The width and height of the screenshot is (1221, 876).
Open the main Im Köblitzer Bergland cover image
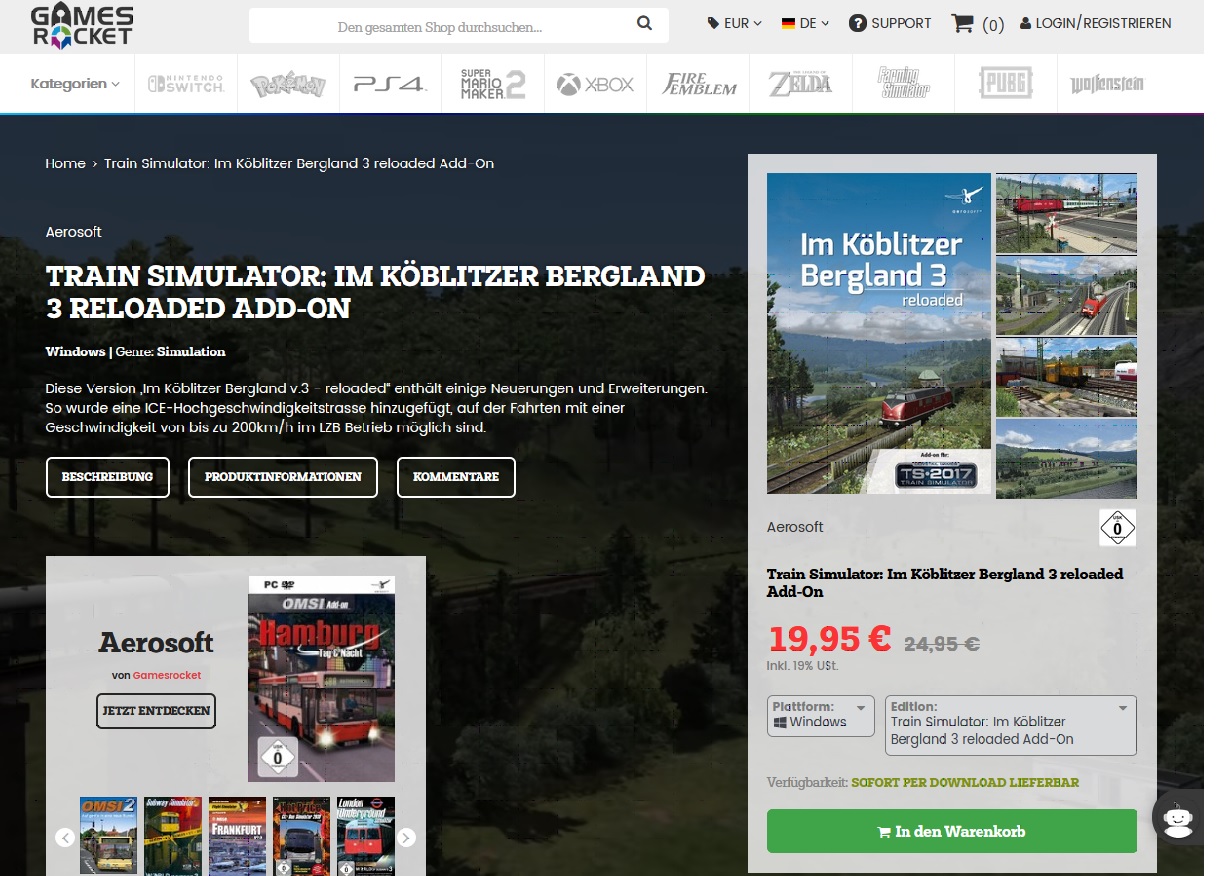[879, 333]
